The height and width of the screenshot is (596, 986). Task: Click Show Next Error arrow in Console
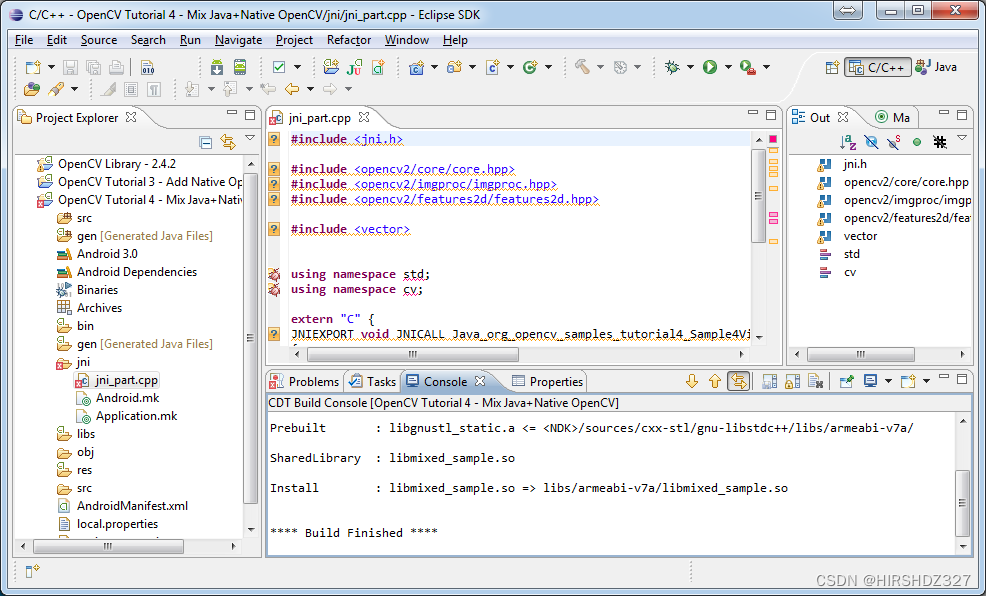click(x=692, y=381)
